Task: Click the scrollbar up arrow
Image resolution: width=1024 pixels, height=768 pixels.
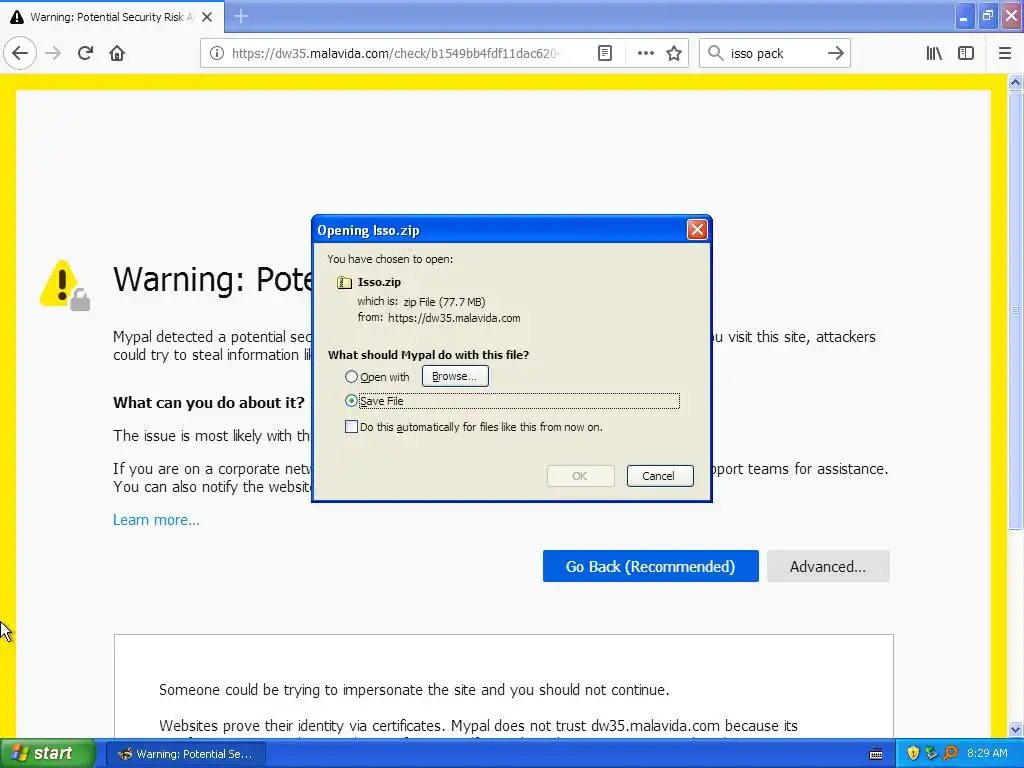Action: click(x=1015, y=82)
